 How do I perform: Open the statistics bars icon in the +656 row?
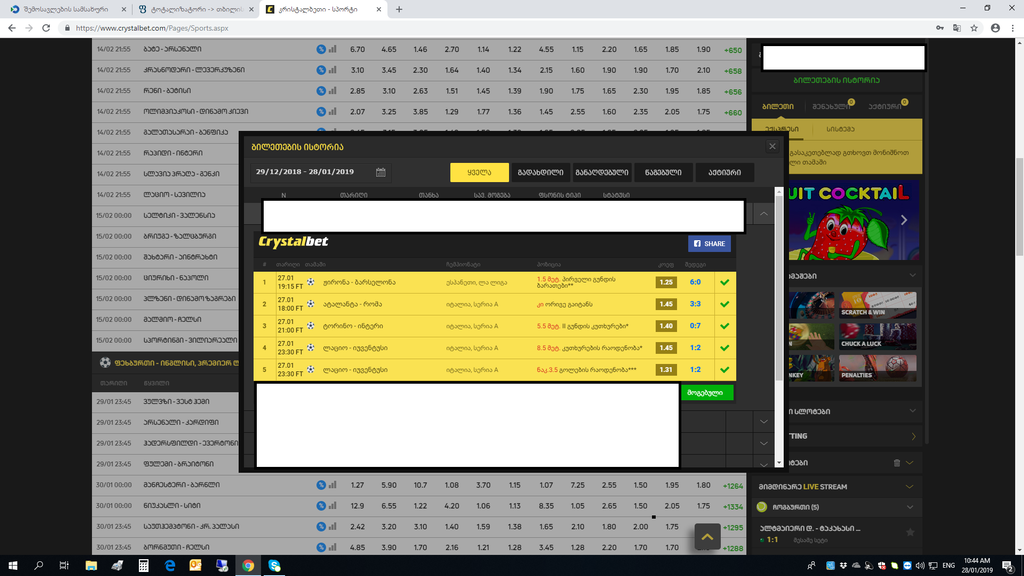[x=332, y=91]
